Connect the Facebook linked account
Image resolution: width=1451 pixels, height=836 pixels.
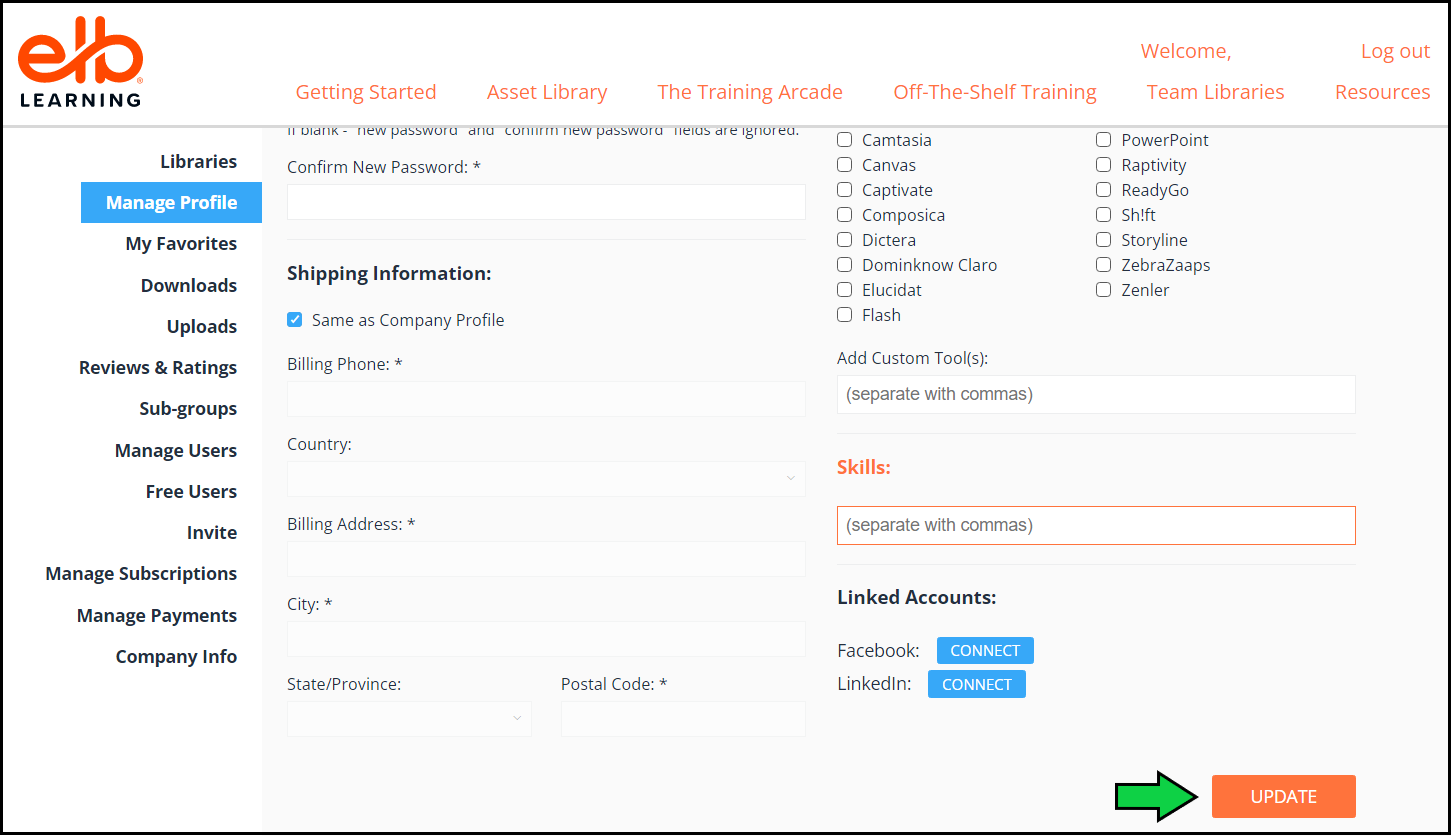click(984, 650)
